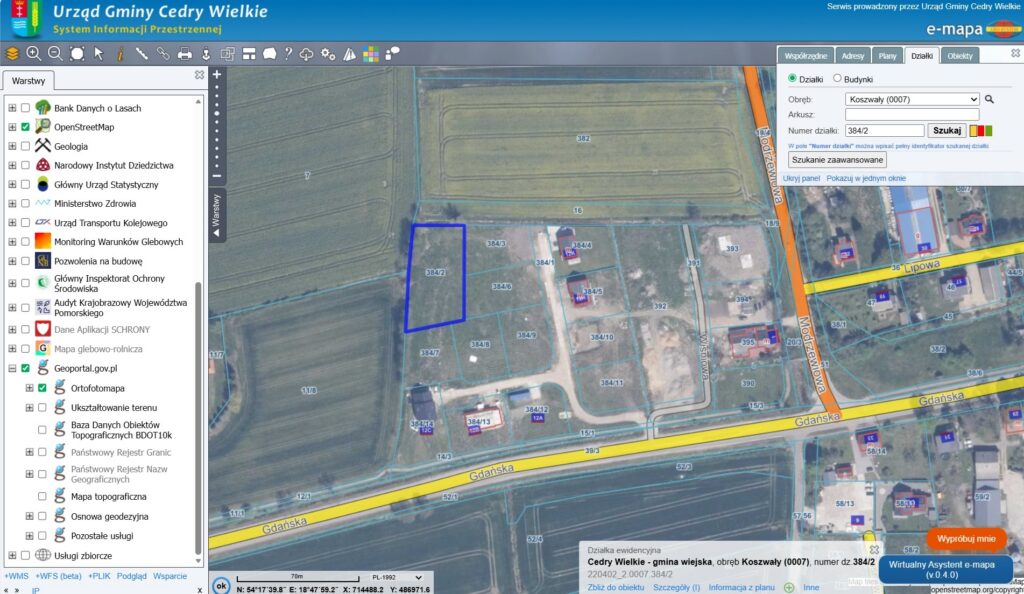Switch to the Współrzędne tab
Viewport: 1024px width, 594px height.
coord(805,56)
